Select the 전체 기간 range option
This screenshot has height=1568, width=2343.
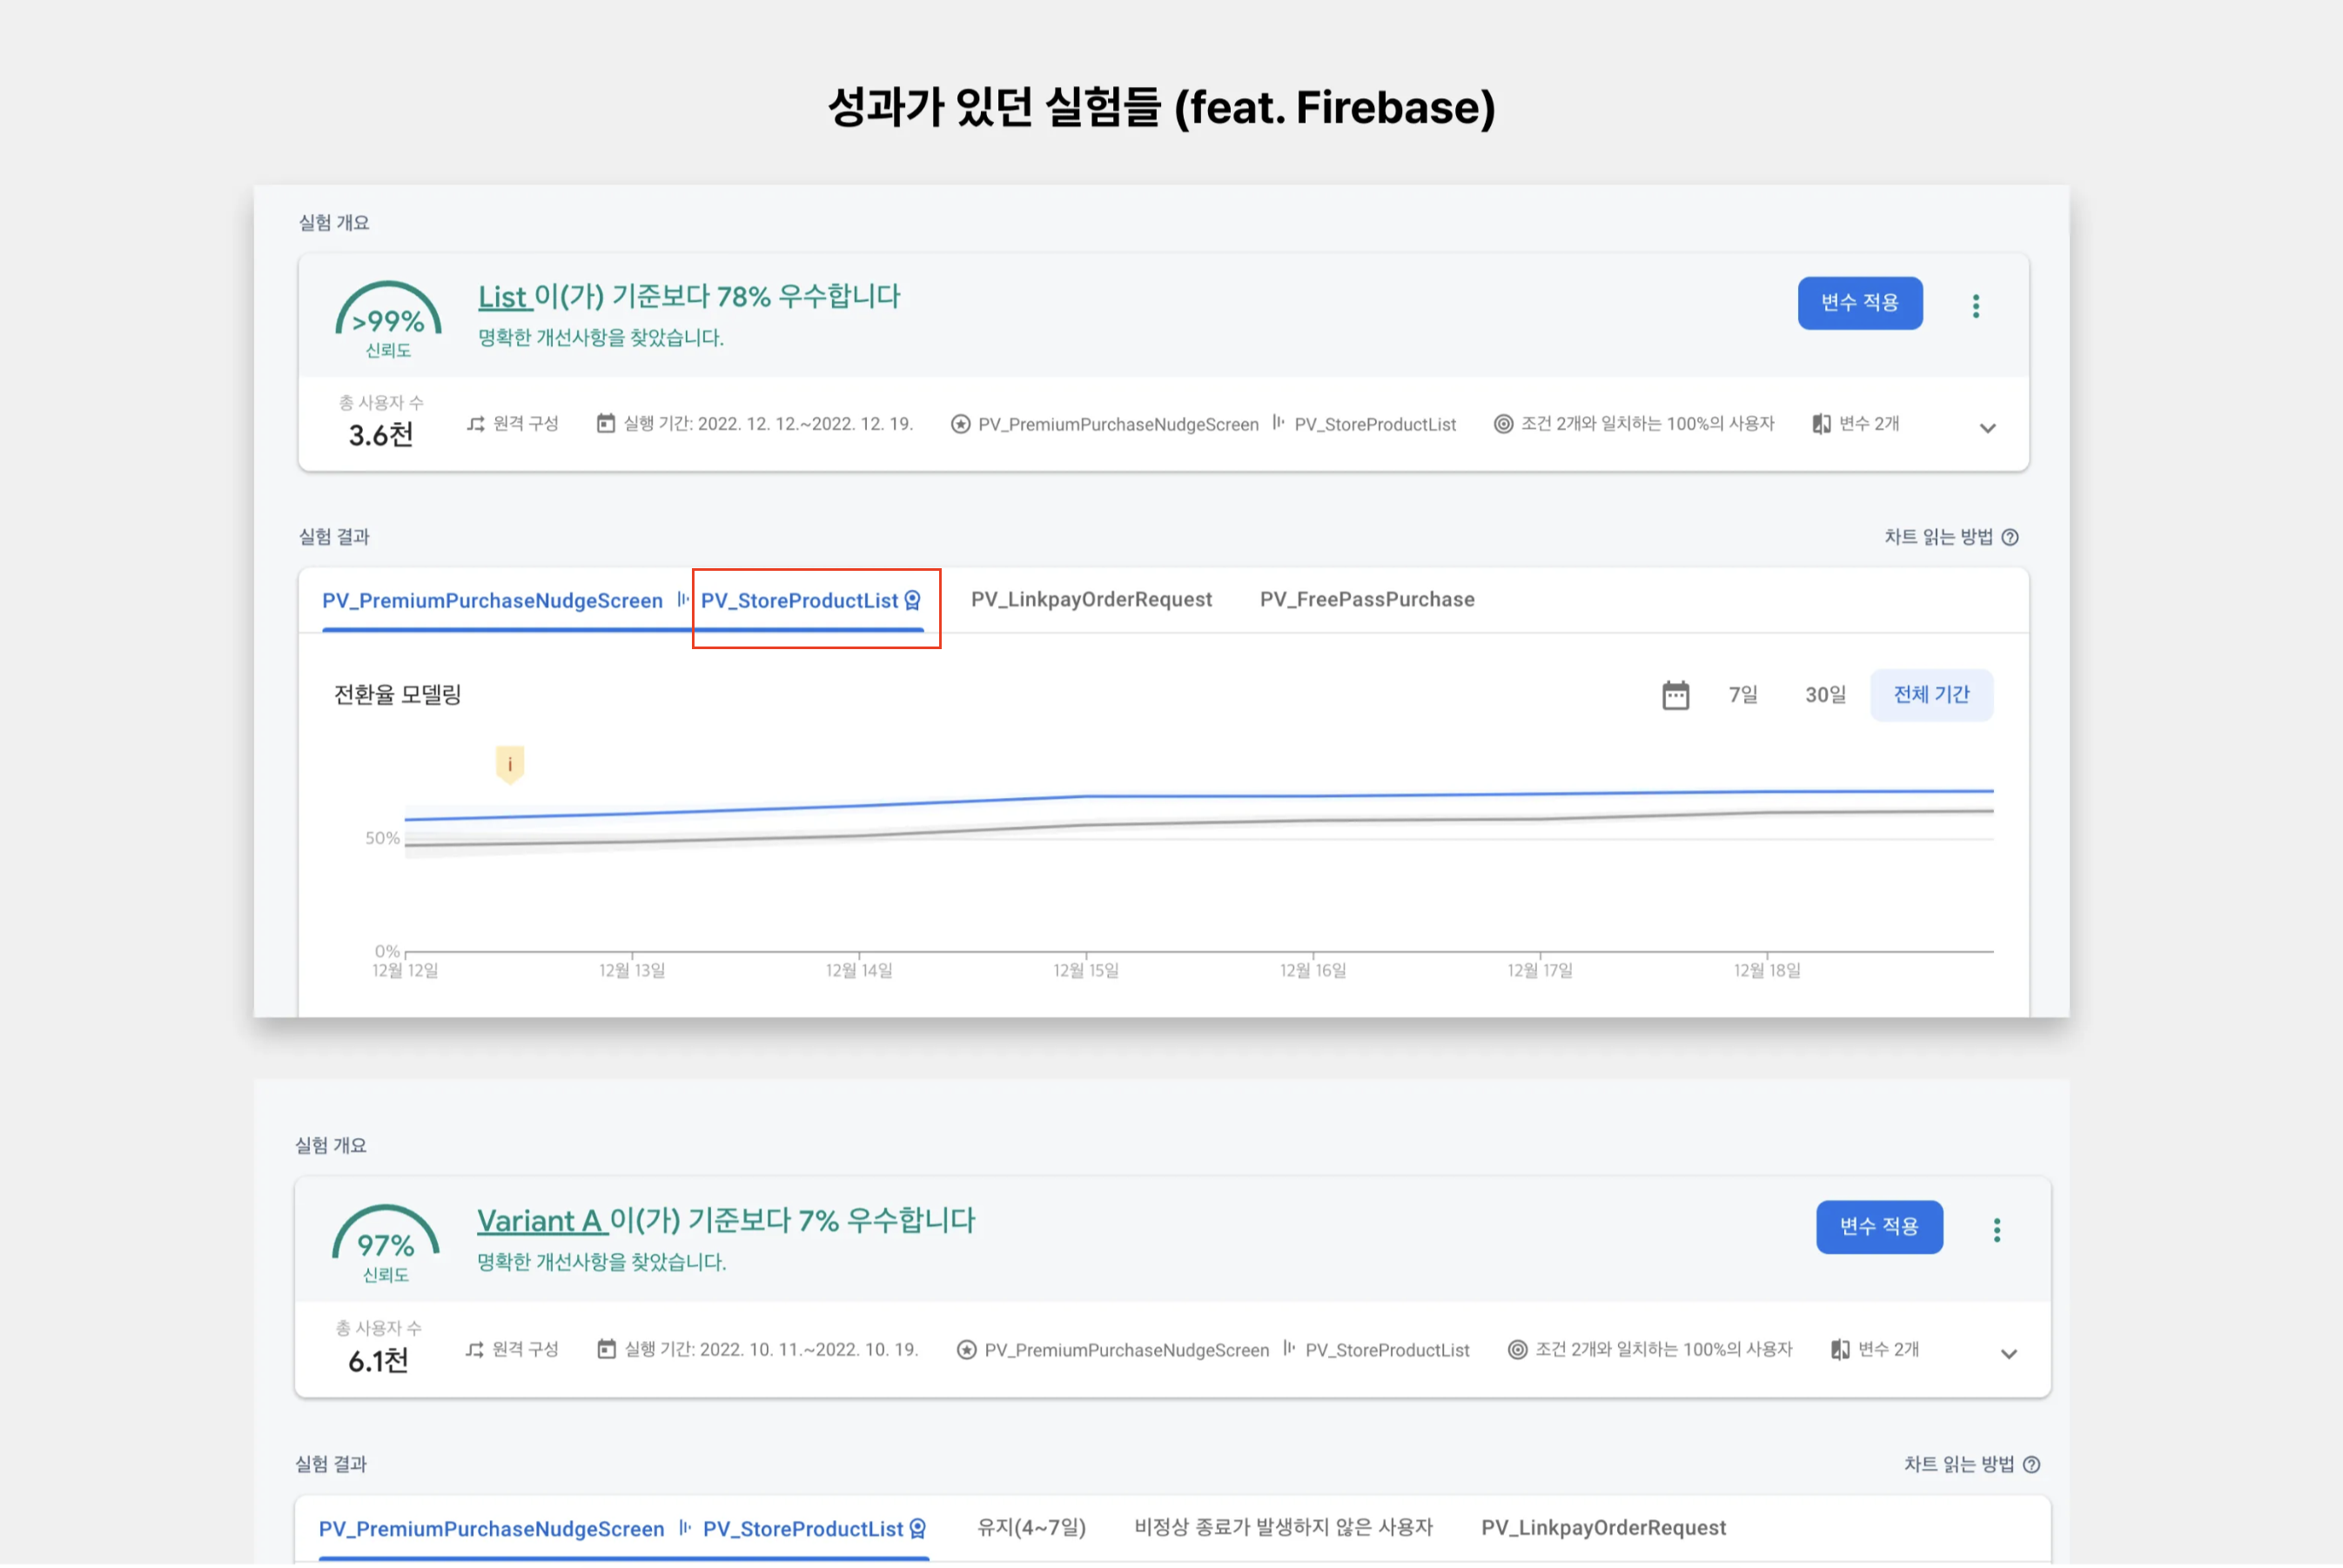pyautogui.click(x=1931, y=695)
